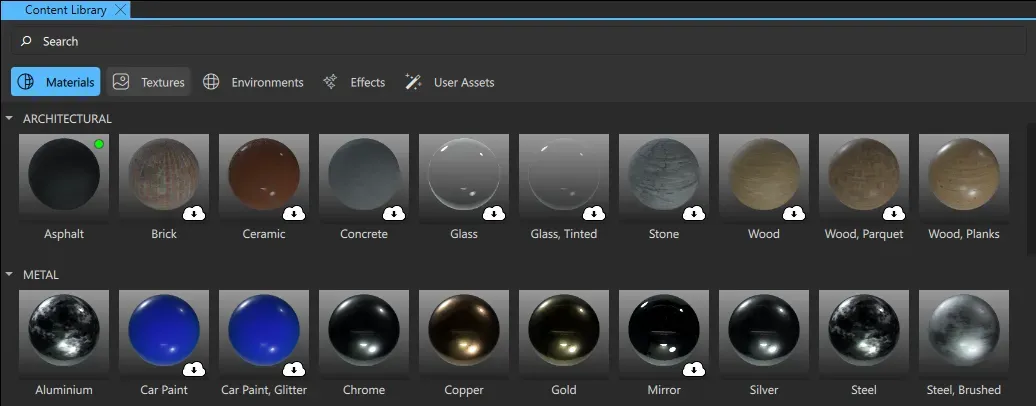1036x406 pixels.
Task: Download Car Paint via cloud icon
Action: (194, 369)
